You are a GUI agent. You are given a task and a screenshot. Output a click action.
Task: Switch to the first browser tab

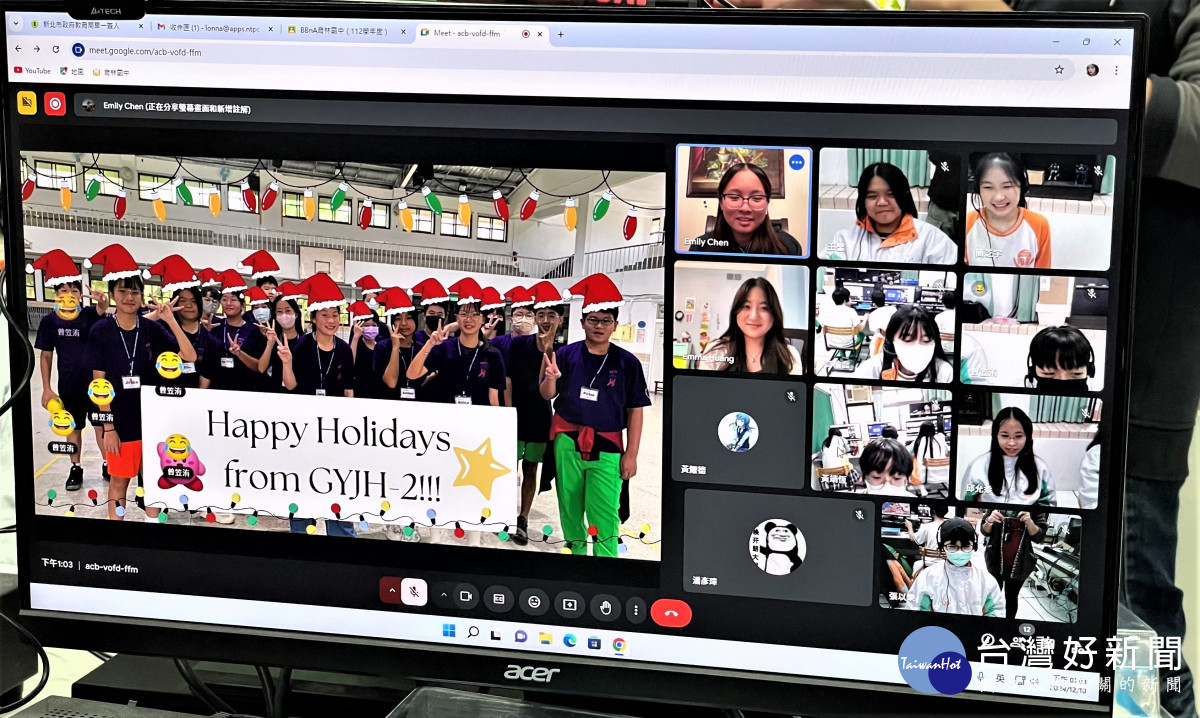[x=83, y=24]
